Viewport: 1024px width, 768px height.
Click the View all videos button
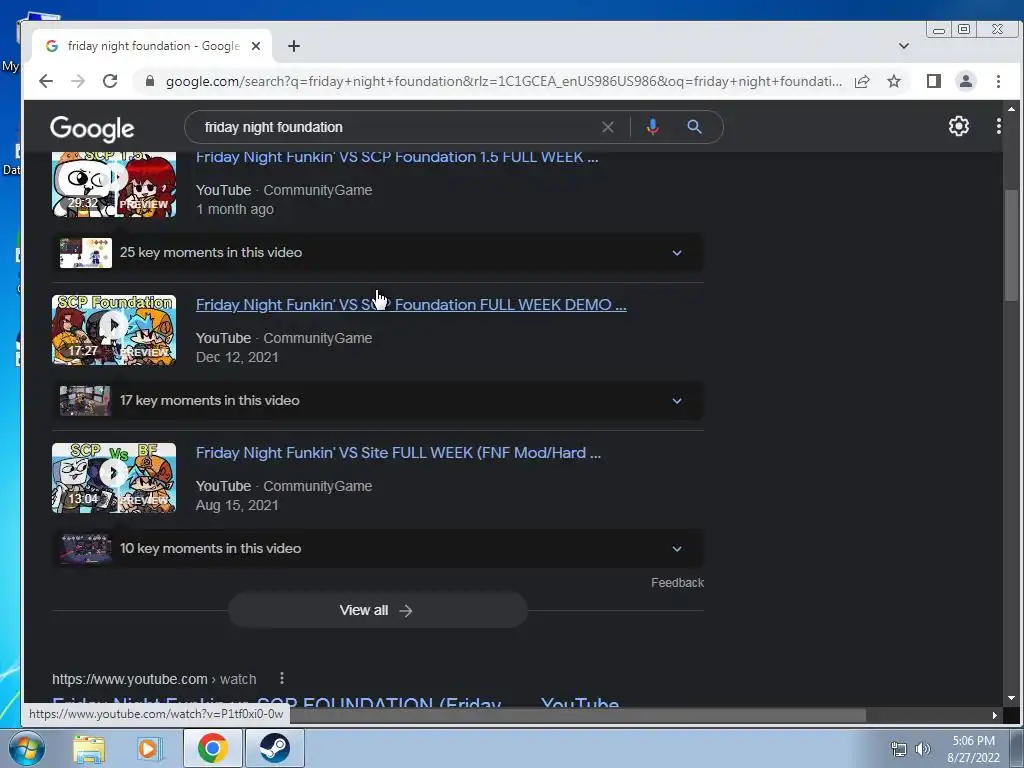(377, 610)
